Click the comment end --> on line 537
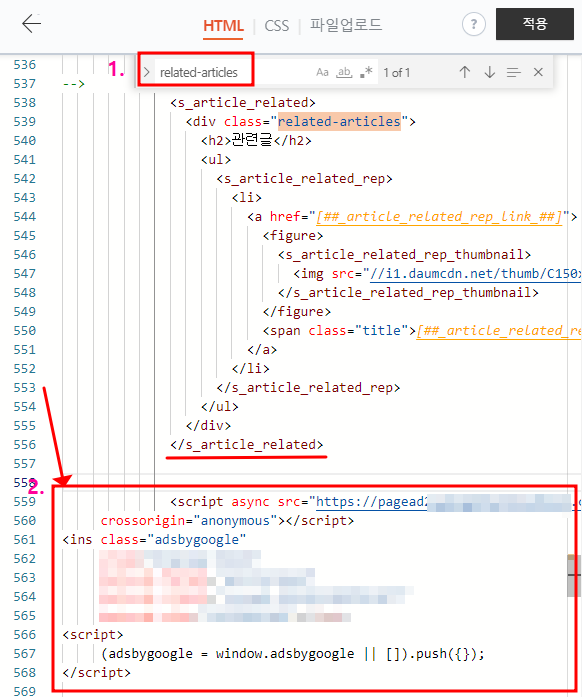 pyautogui.click(x=74, y=84)
